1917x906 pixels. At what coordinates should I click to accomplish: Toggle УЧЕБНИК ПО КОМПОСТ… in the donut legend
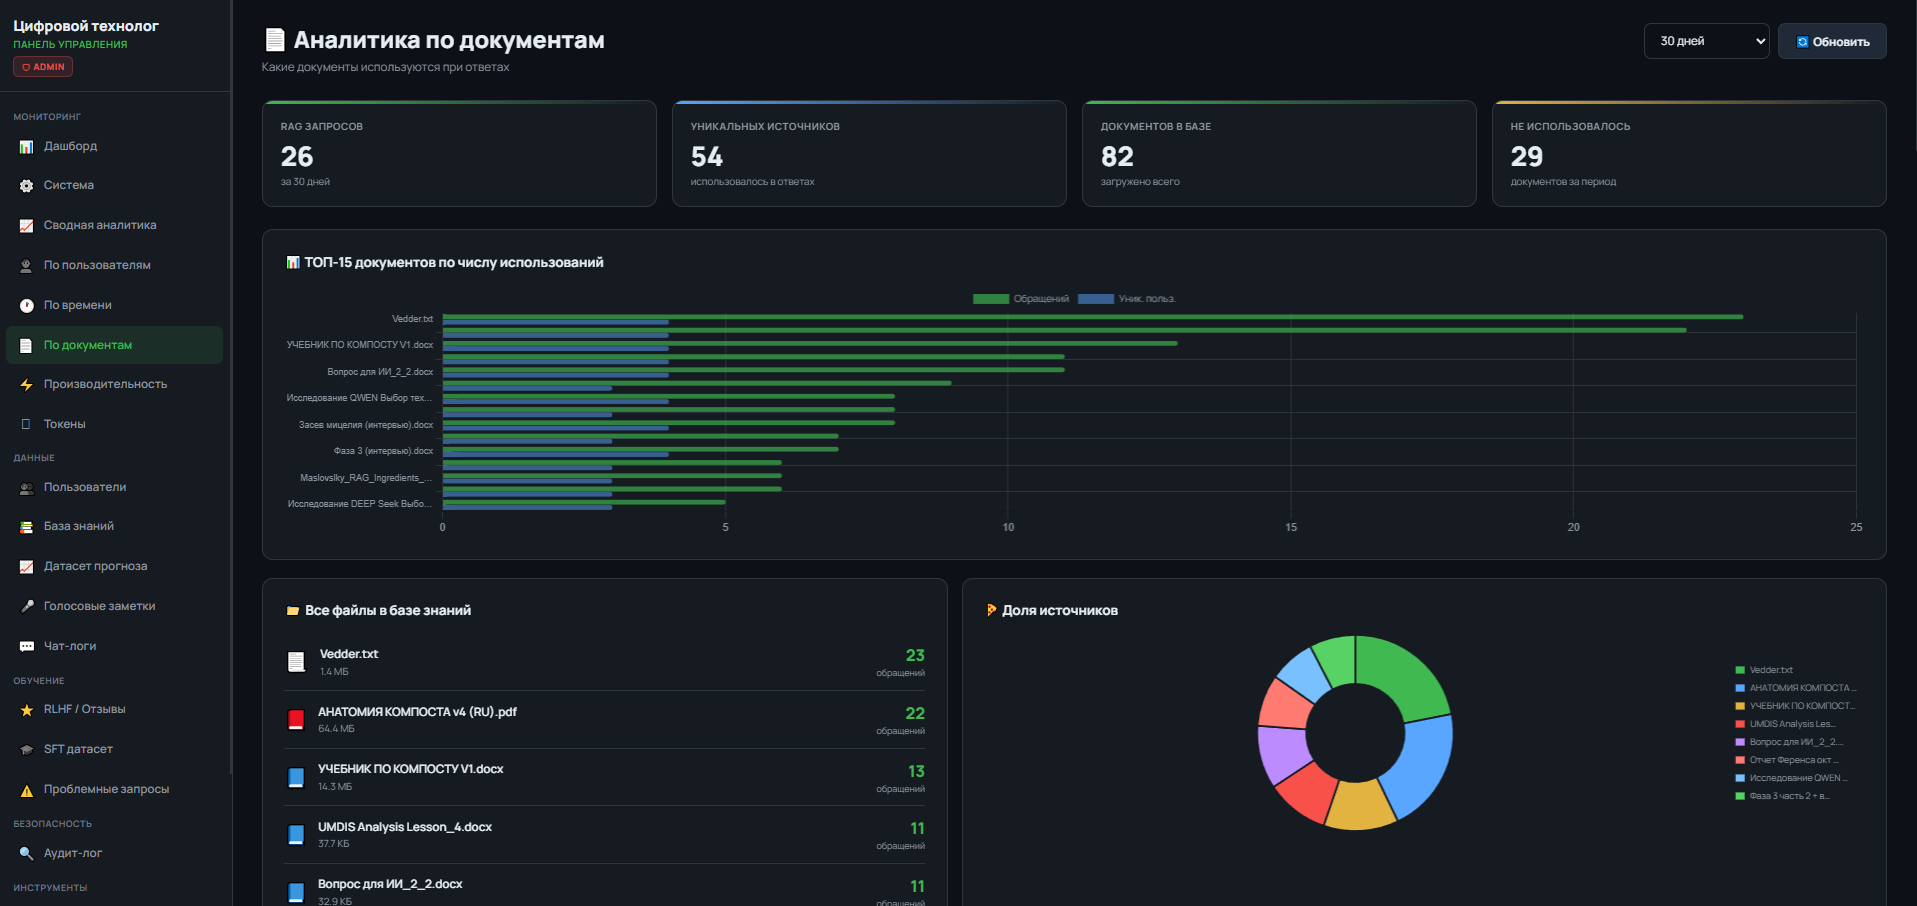[x=1795, y=706]
